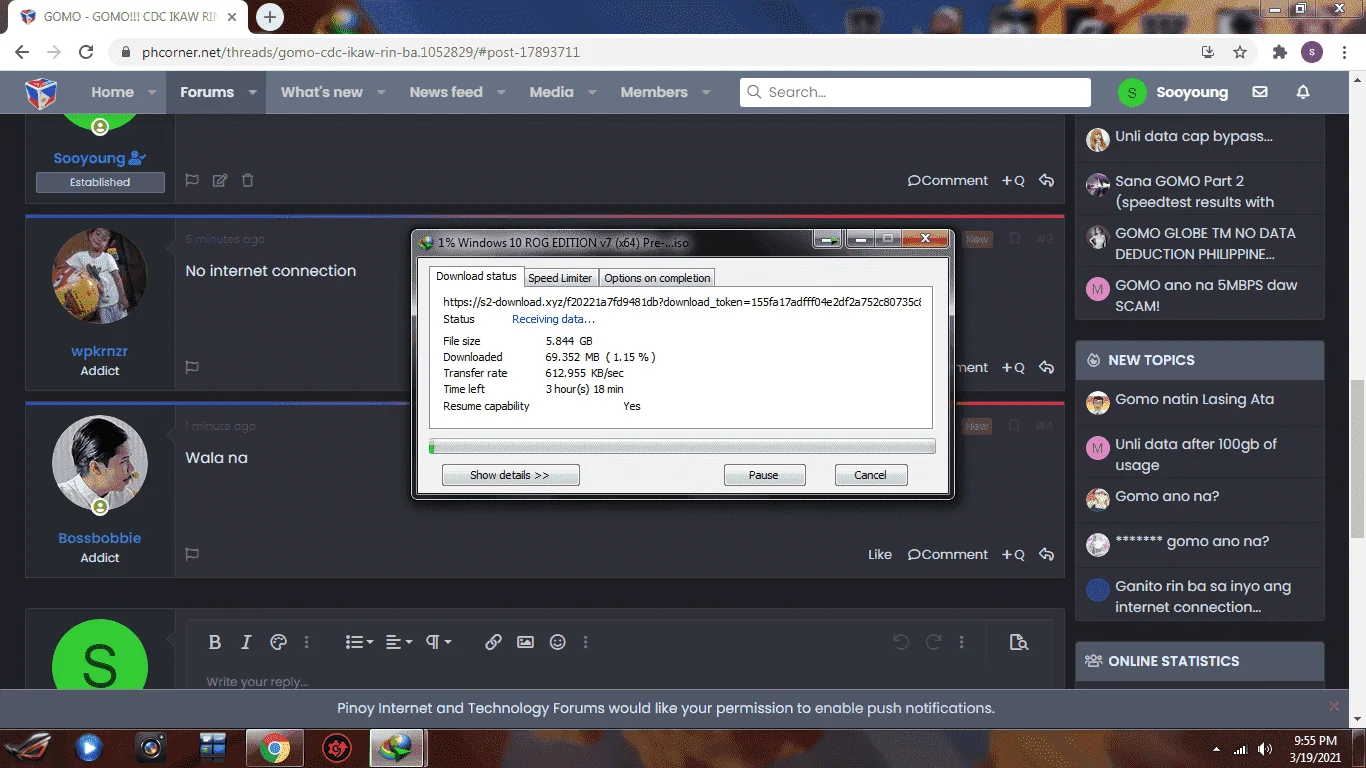This screenshot has height=768, width=1366.
Task: Insert link in reply editor
Action: [493, 642]
